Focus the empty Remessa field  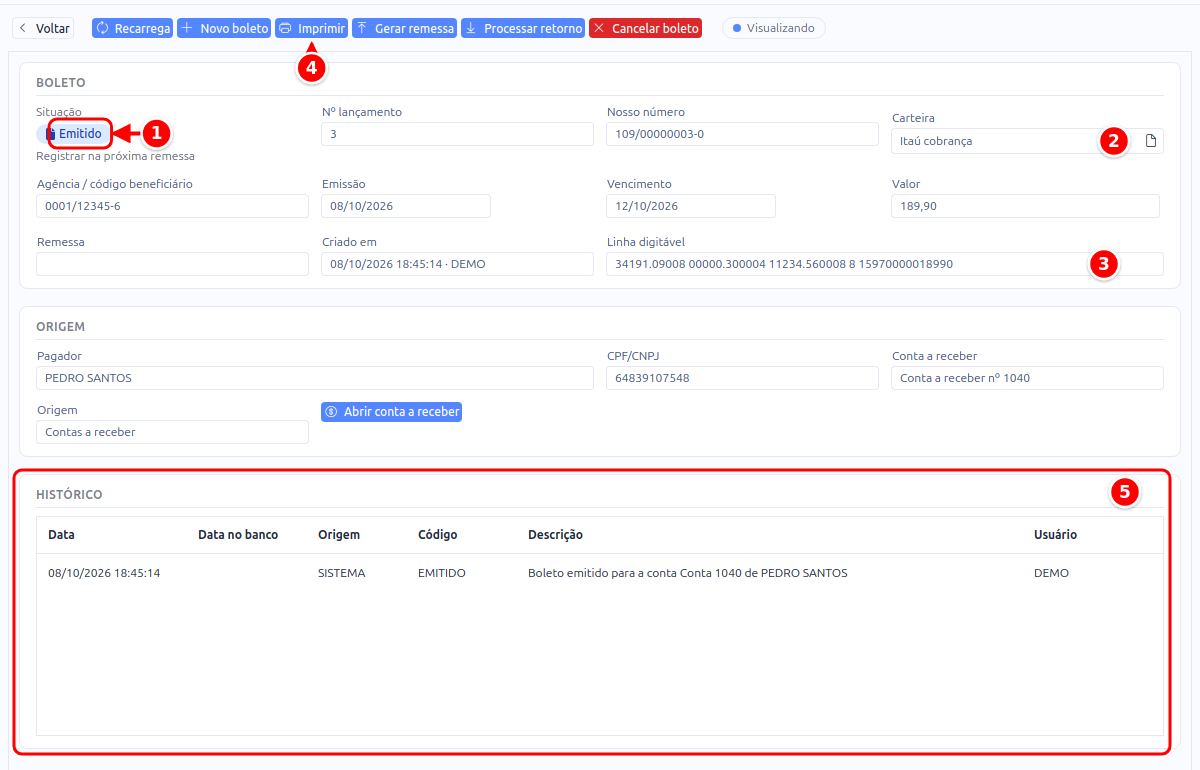coord(172,264)
